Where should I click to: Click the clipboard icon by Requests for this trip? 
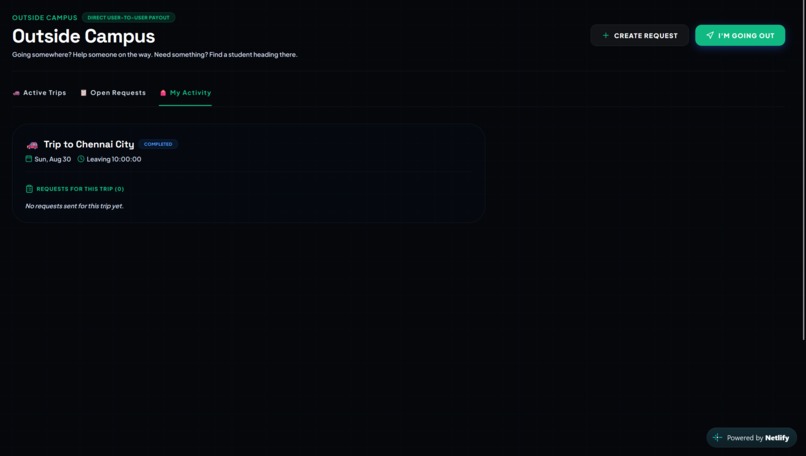tap(29, 189)
